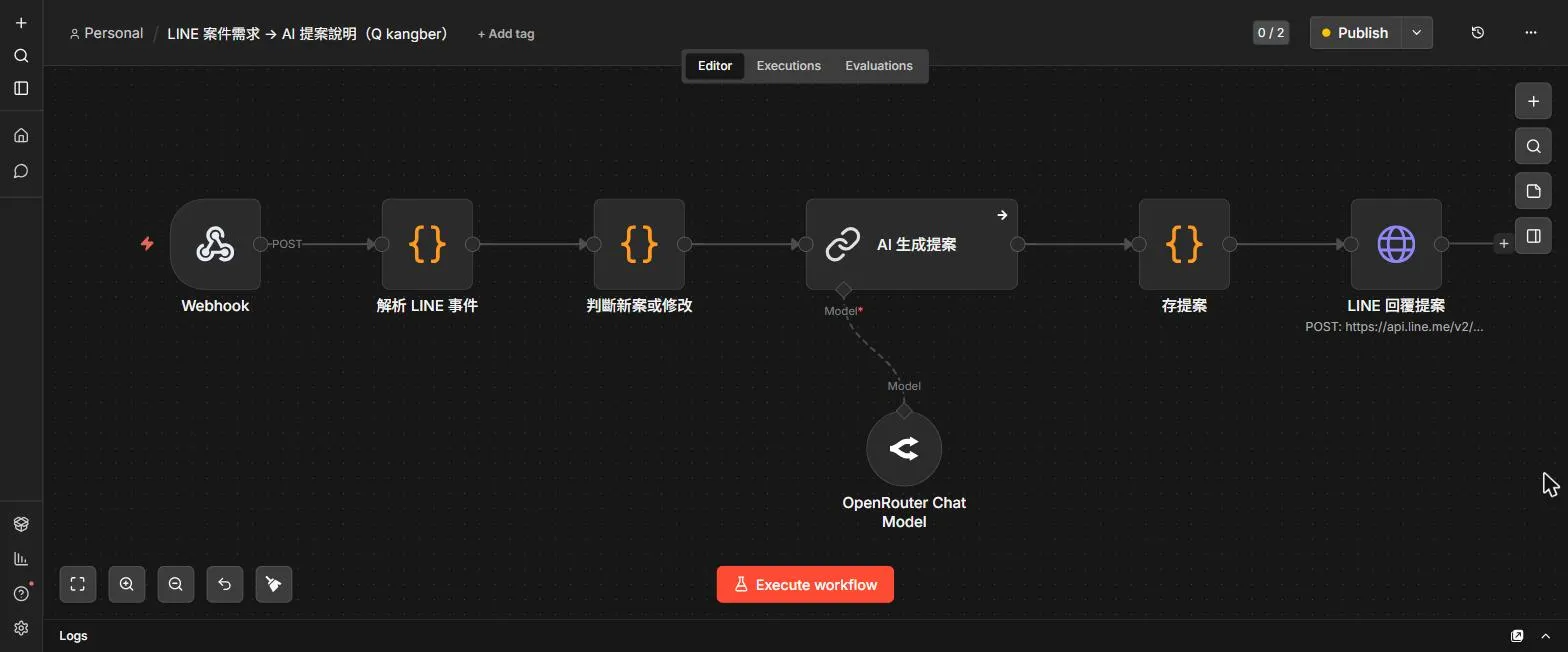Switch to the Evaluations tab

879,66
